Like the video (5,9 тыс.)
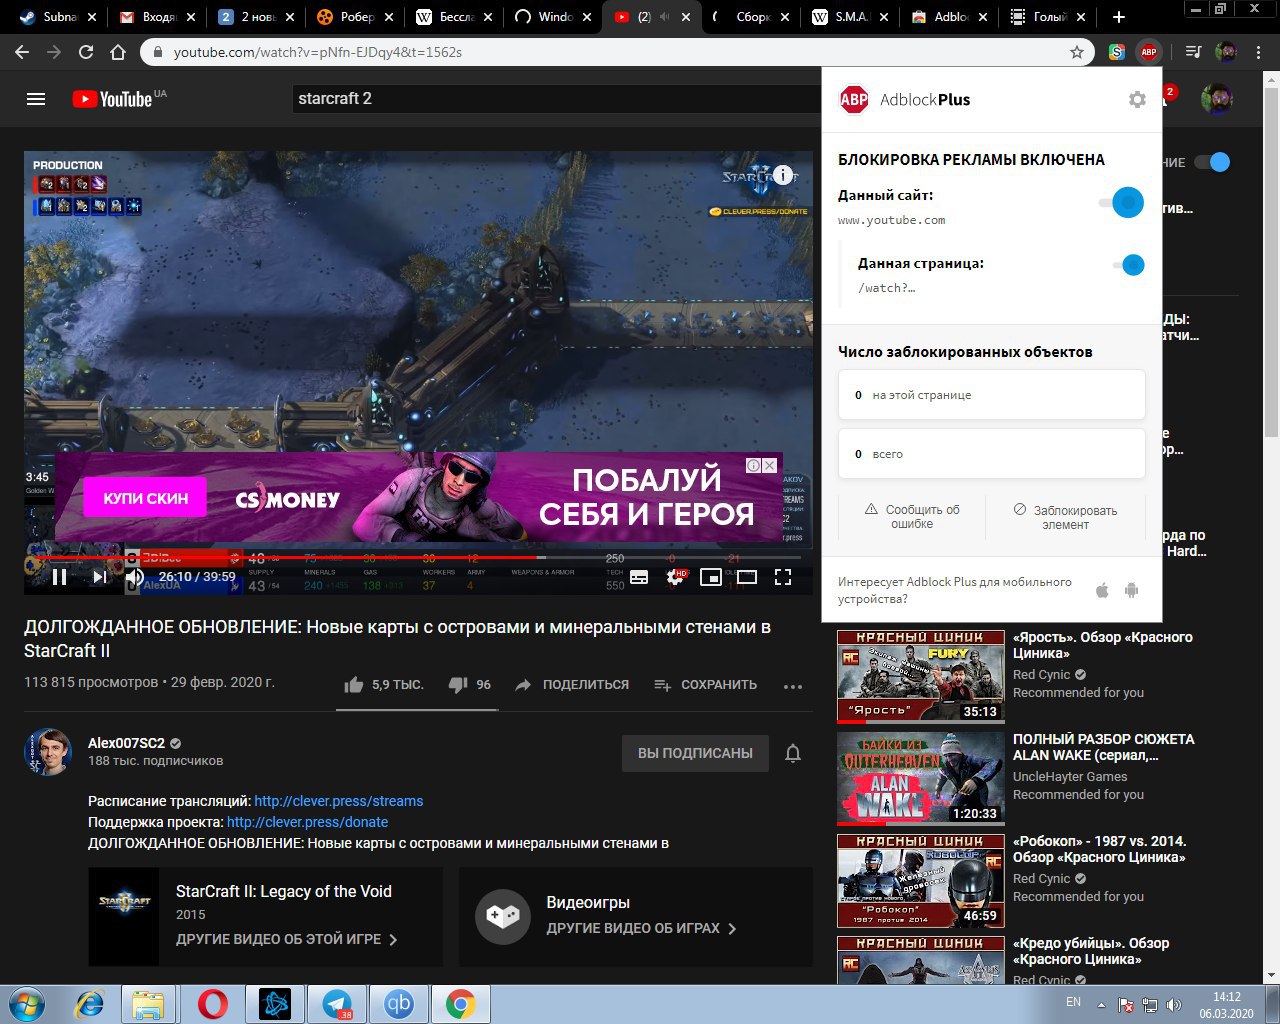Screen dimensions: 1280x1024 (x=384, y=685)
